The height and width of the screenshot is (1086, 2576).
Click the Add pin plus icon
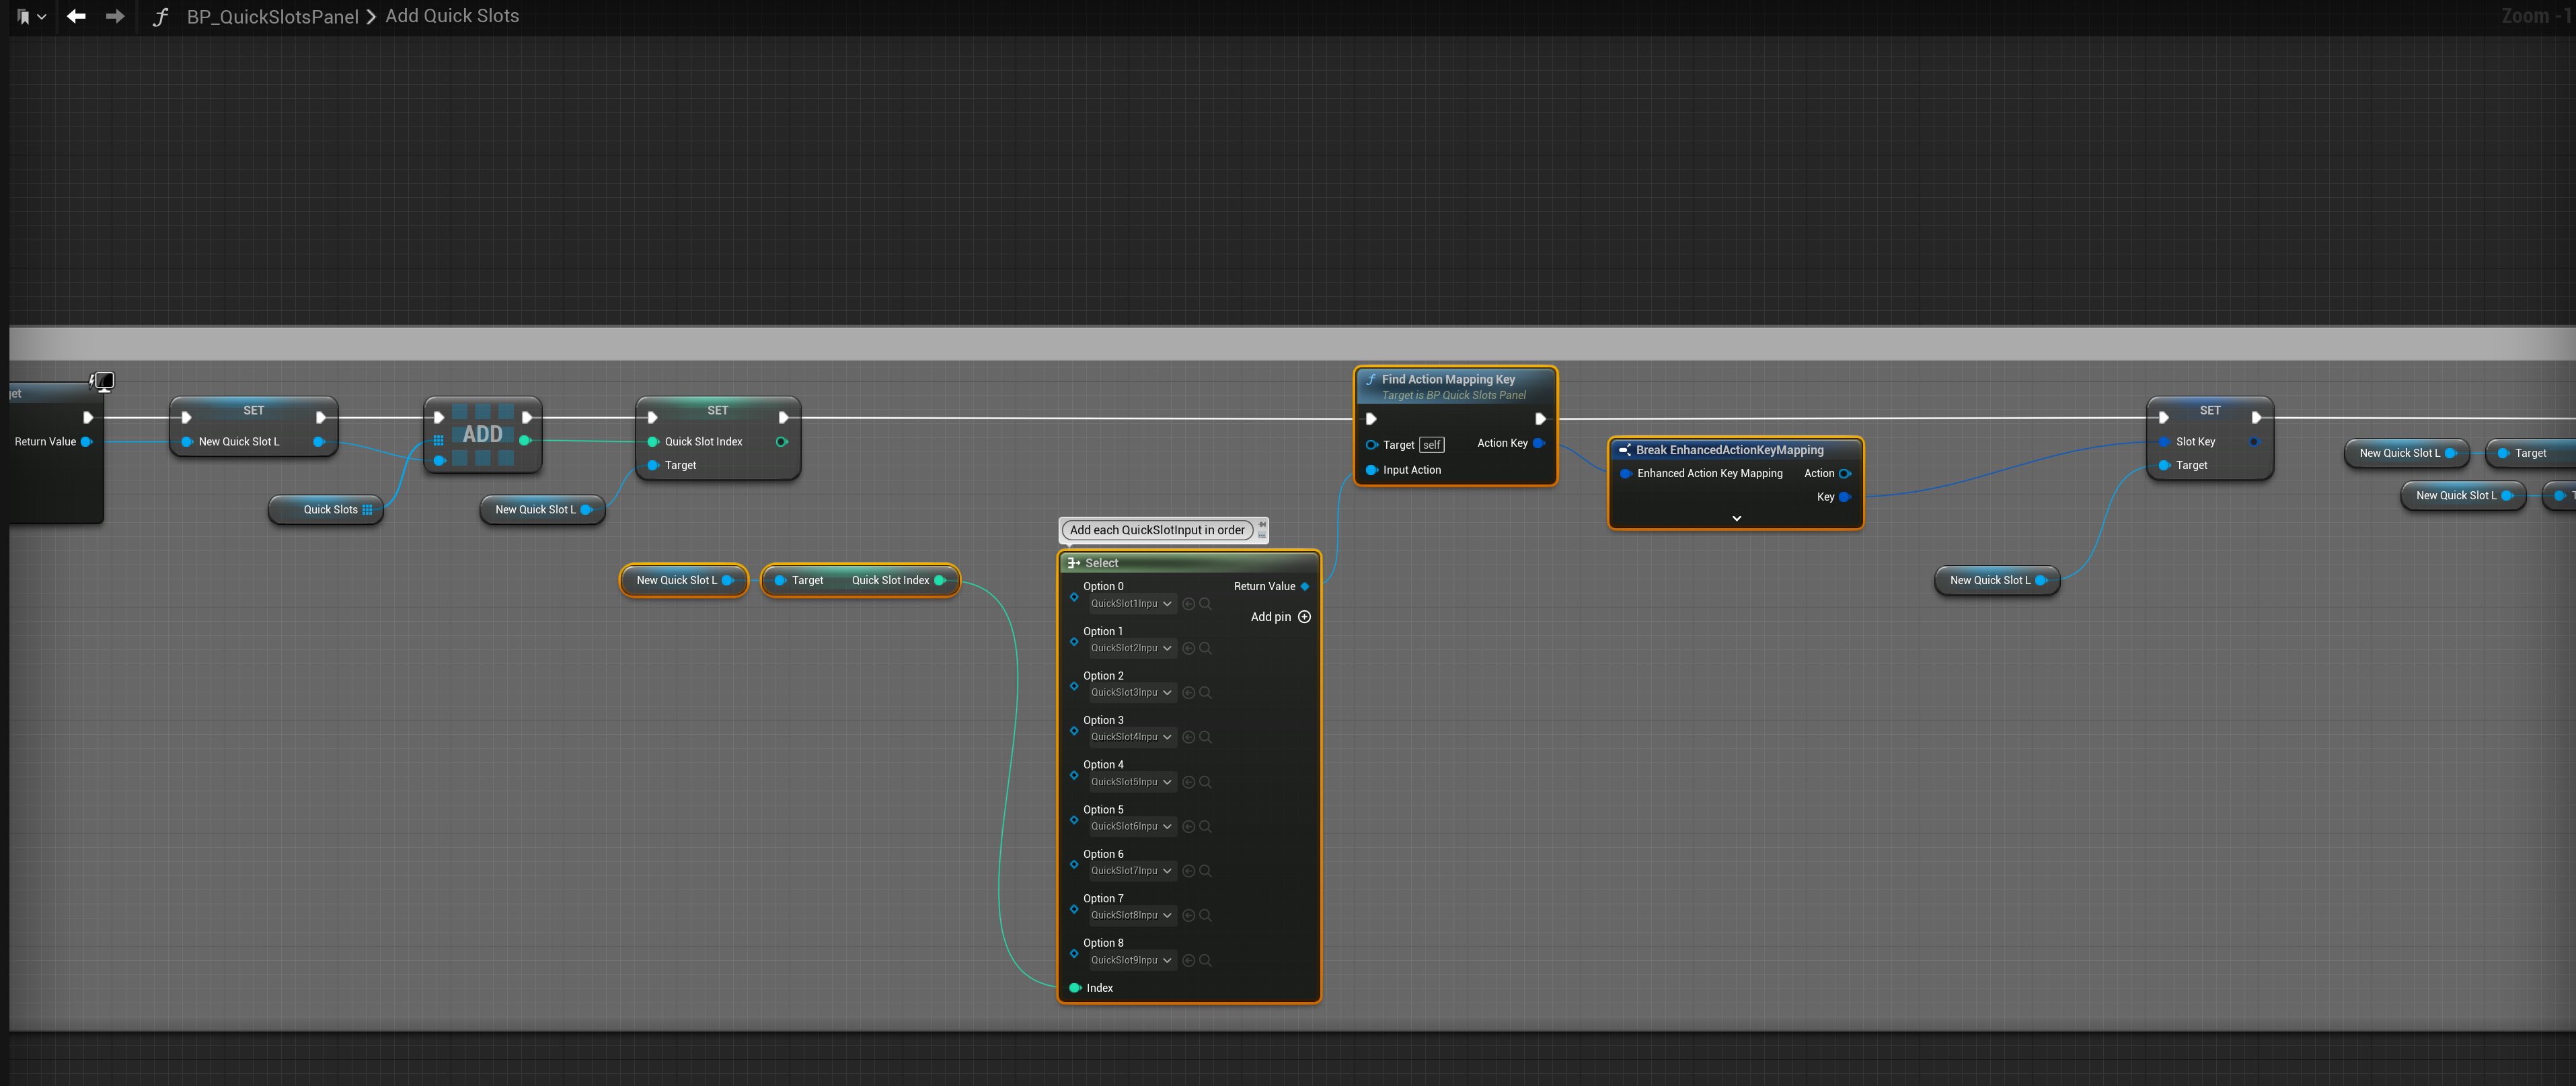pyautogui.click(x=1304, y=617)
